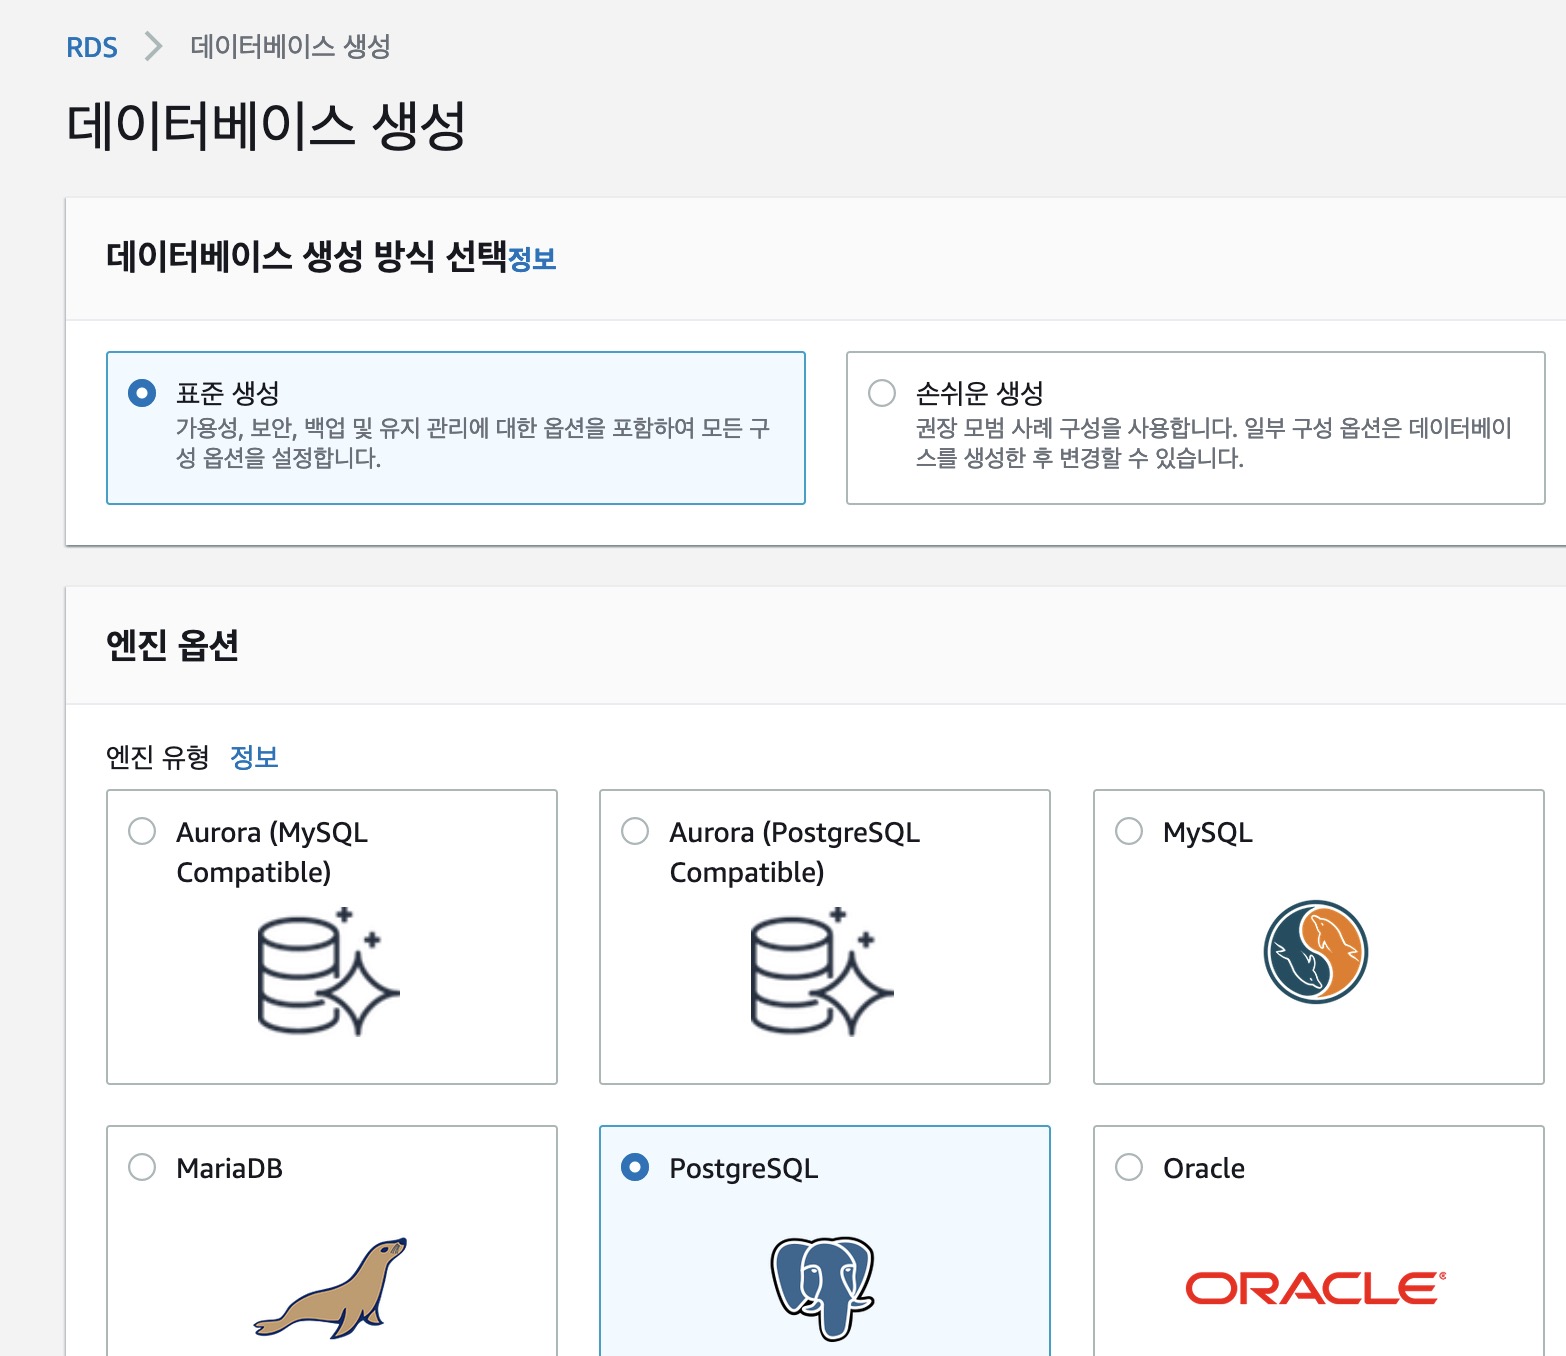Click the 엔진 옵션 section heading

172,645
